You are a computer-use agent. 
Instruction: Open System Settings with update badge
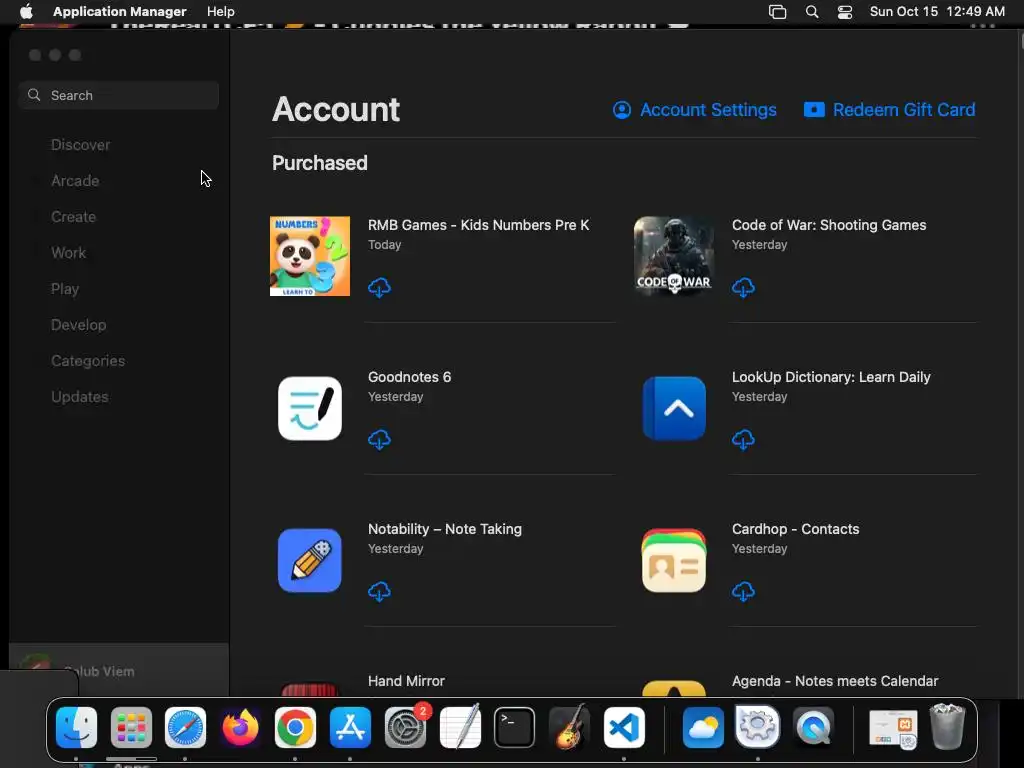[405, 727]
